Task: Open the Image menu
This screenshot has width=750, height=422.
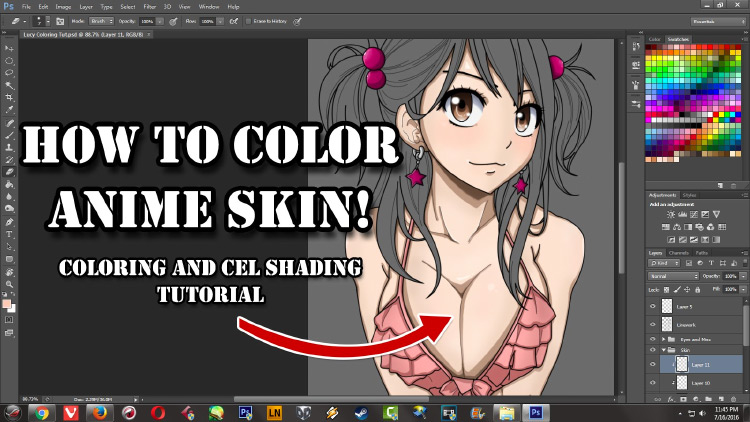Action: tap(63, 7)
